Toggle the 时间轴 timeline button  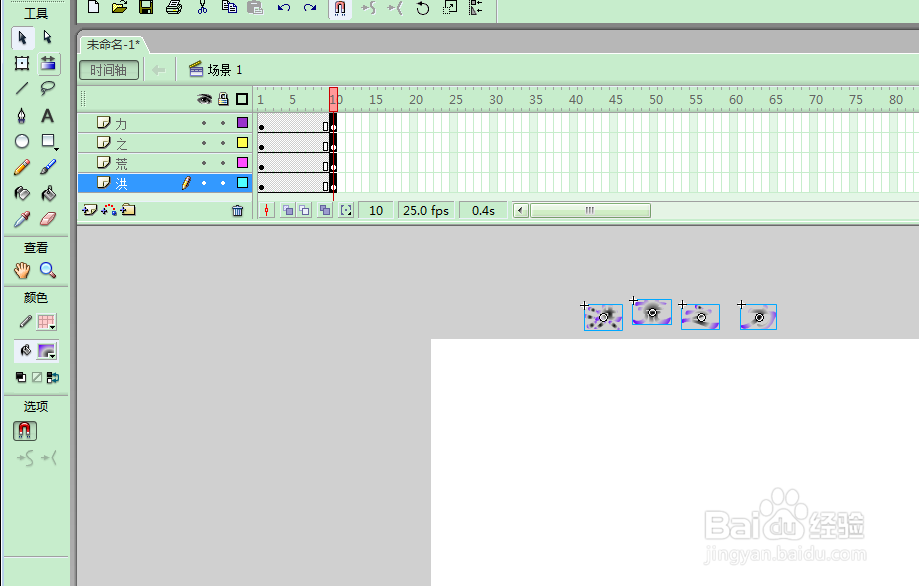[109, 70]
